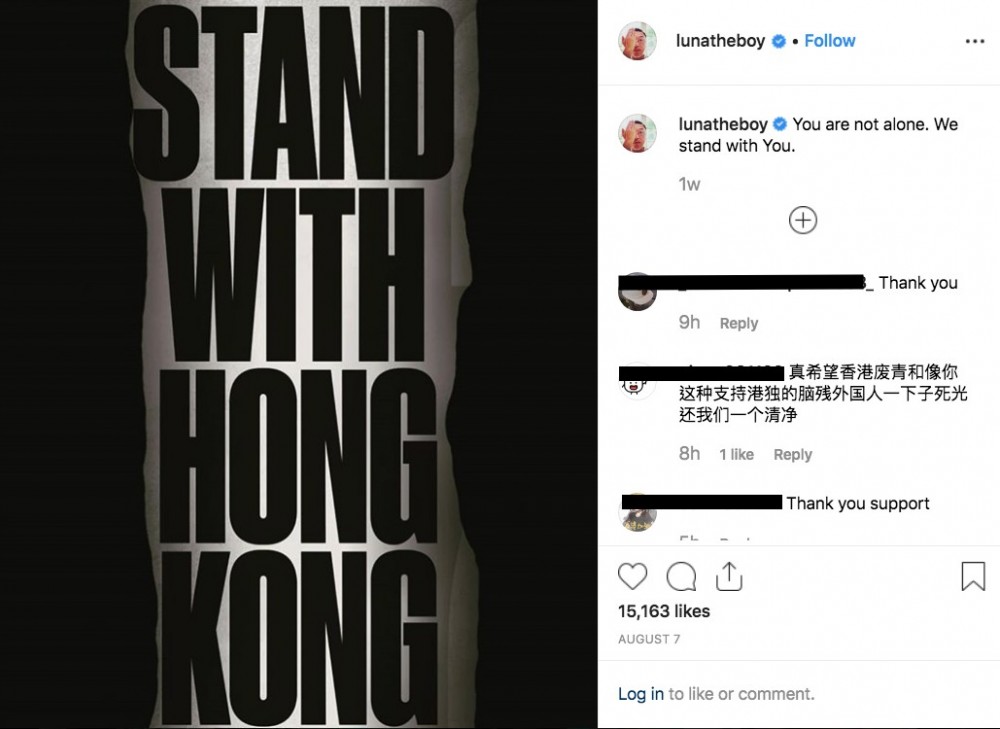View who gave 1 like on the comment
Screen dimensions: 1000x729
click(736, 454)
